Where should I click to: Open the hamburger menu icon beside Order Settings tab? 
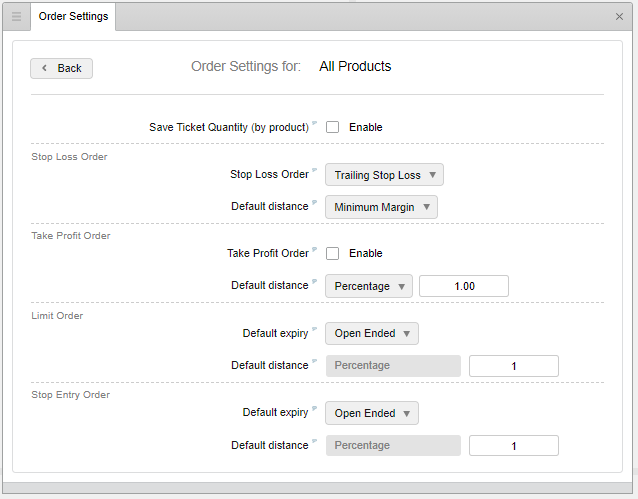[16, 17]
